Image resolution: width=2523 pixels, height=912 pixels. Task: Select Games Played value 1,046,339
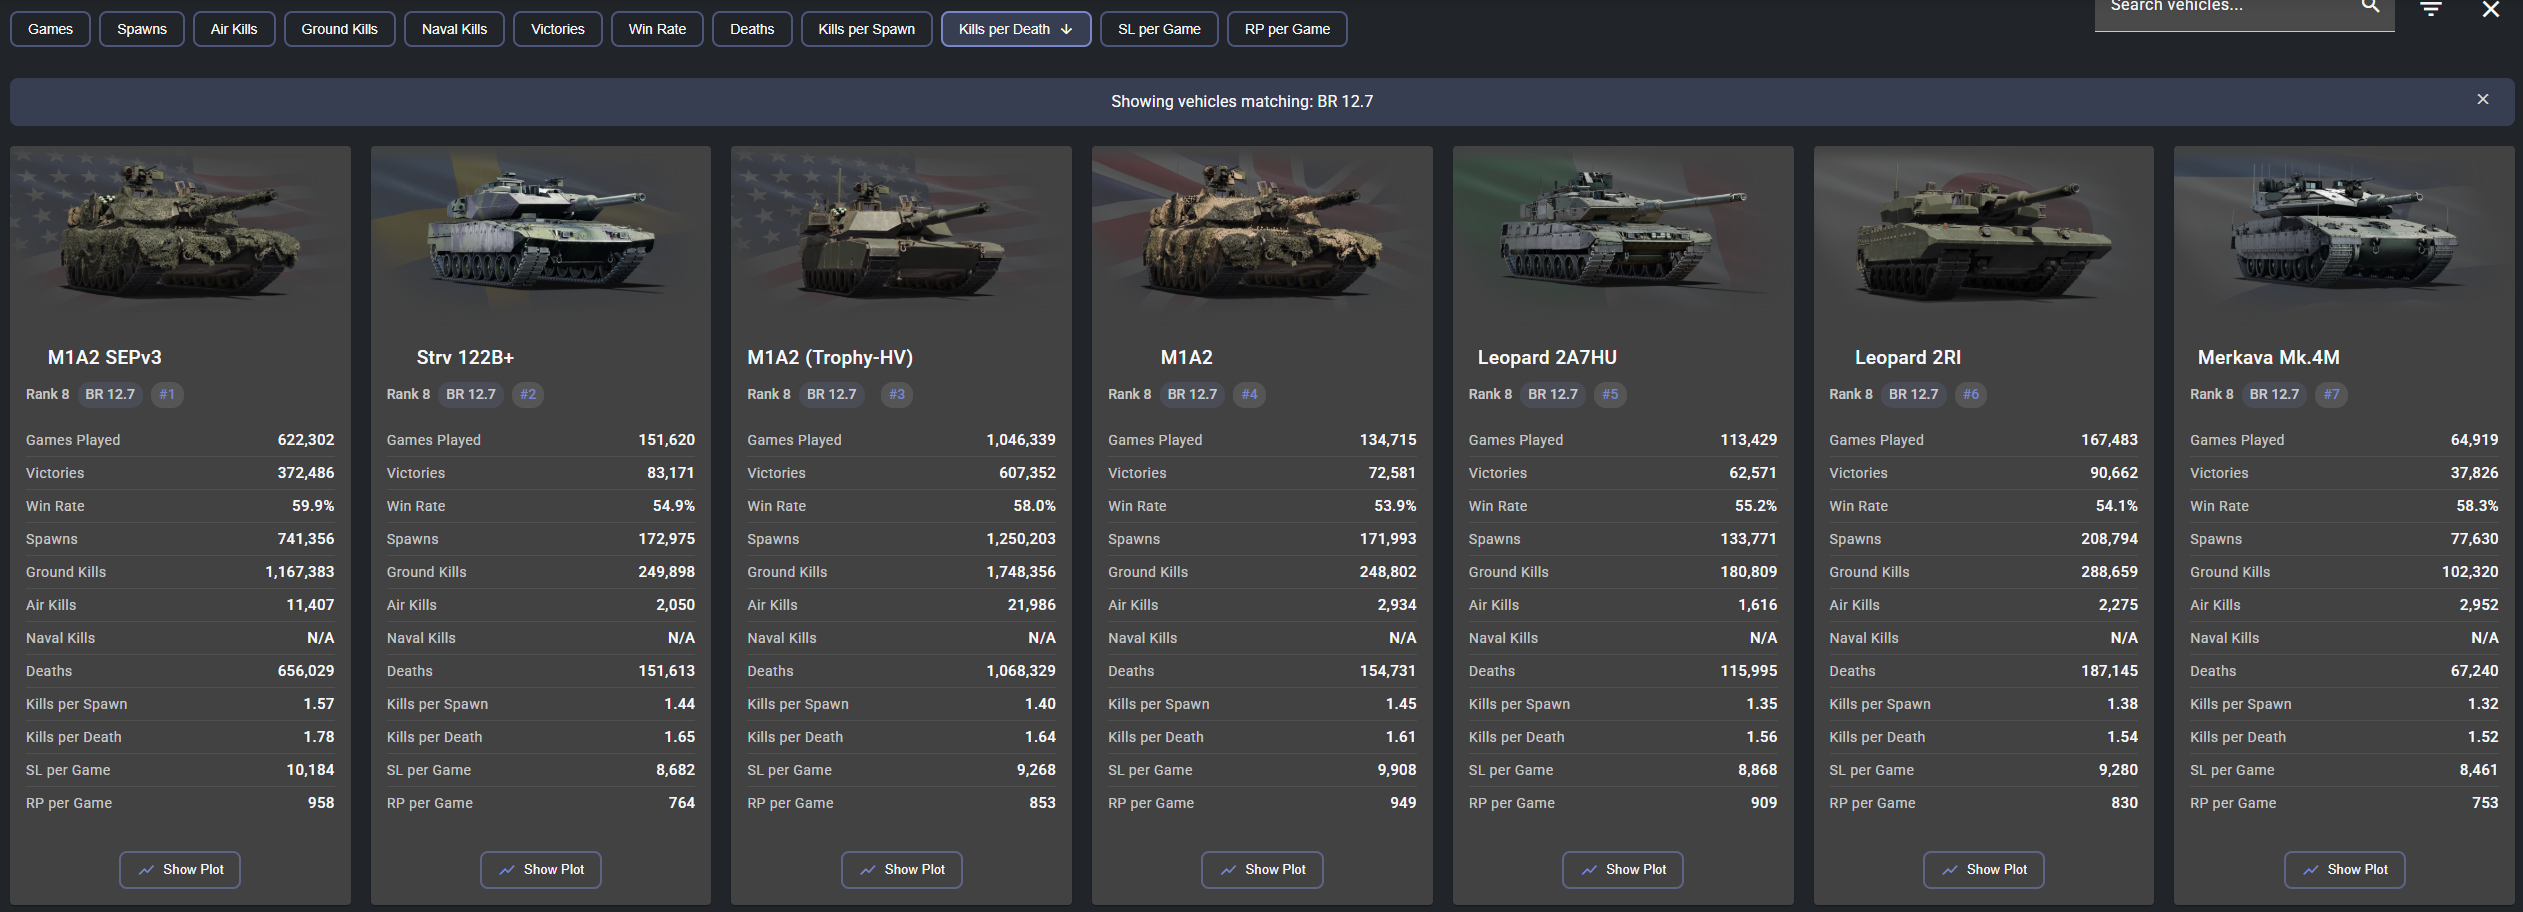[x=1021, y=440]
